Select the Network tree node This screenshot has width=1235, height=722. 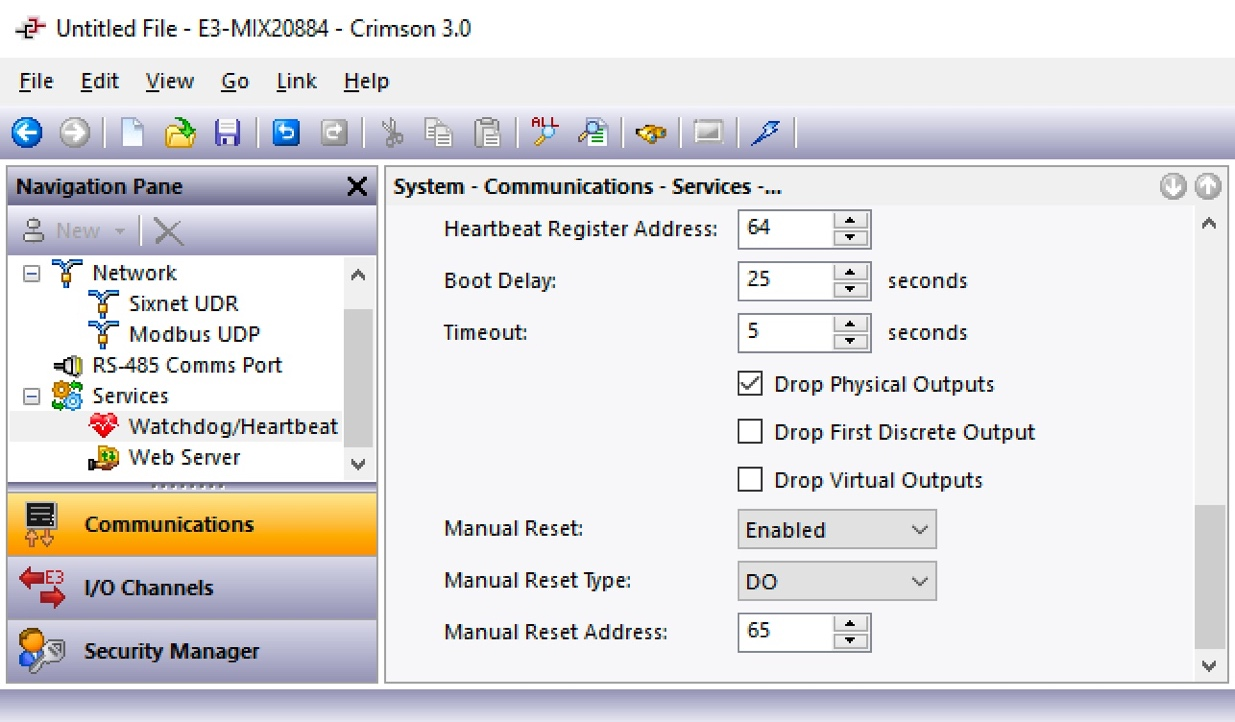[134, 273]
